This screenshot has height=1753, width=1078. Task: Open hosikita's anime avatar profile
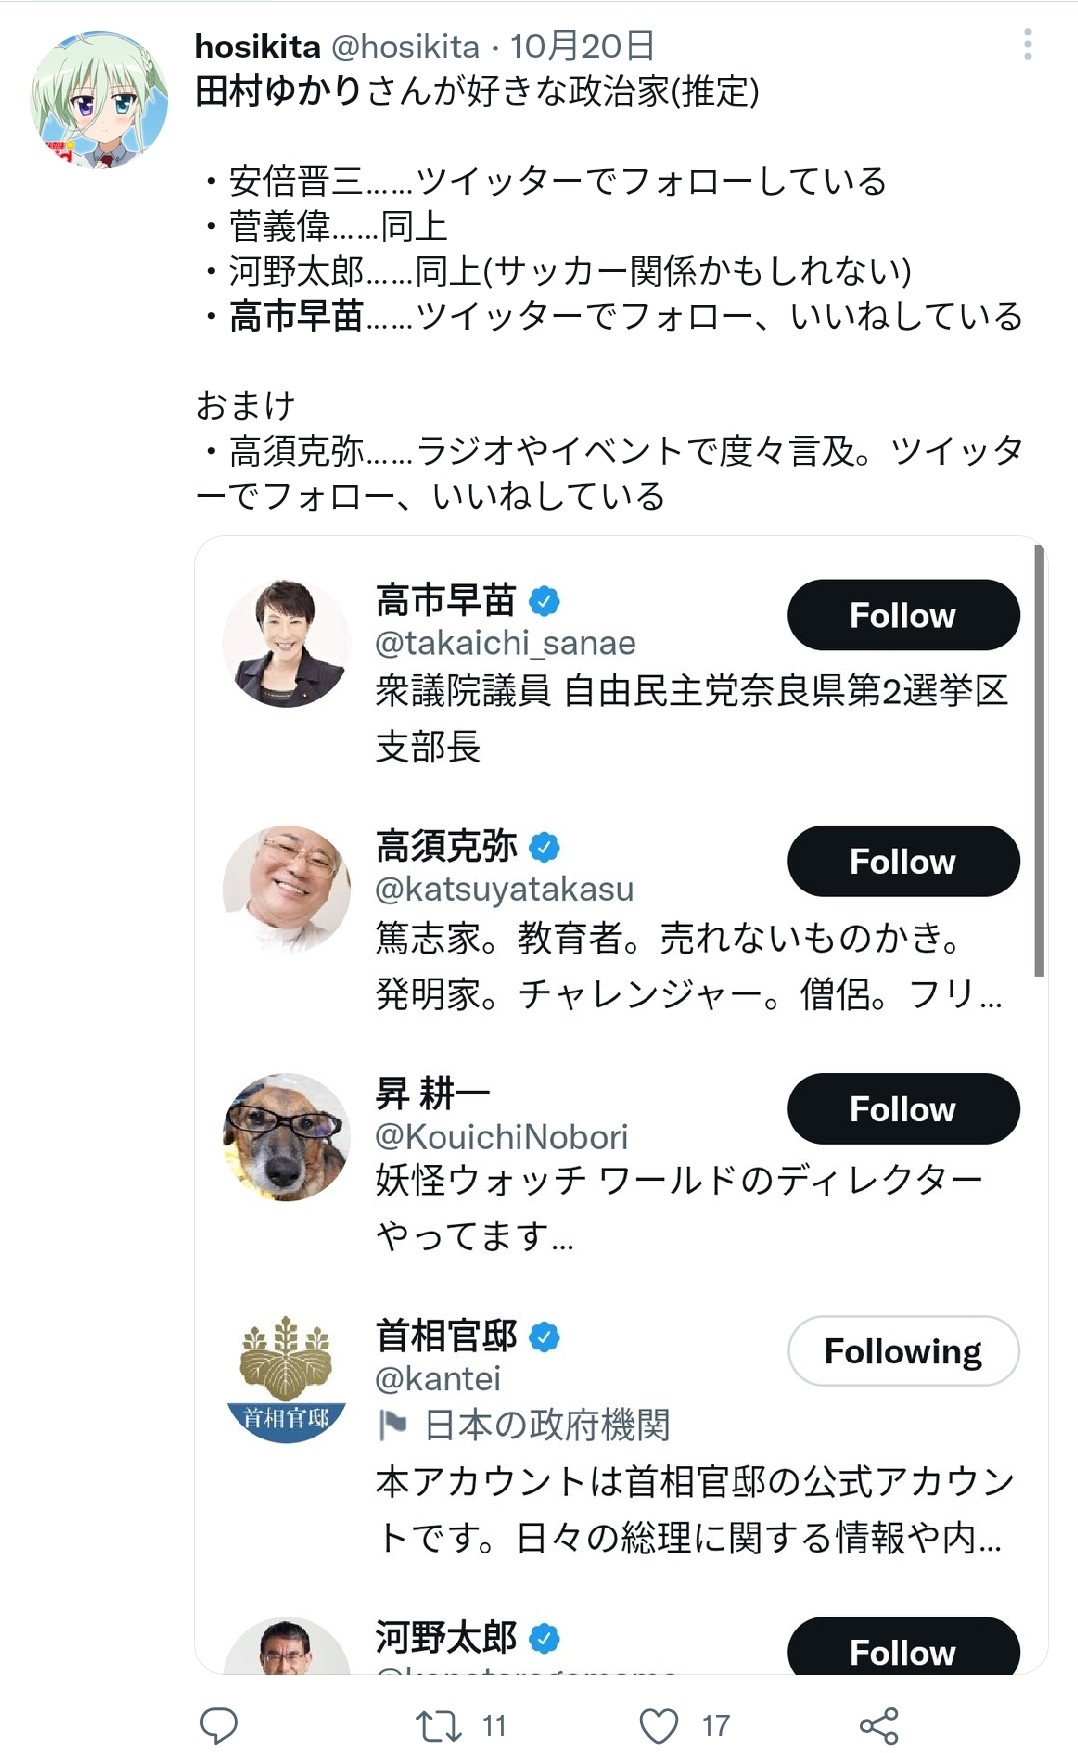point(100,100)
